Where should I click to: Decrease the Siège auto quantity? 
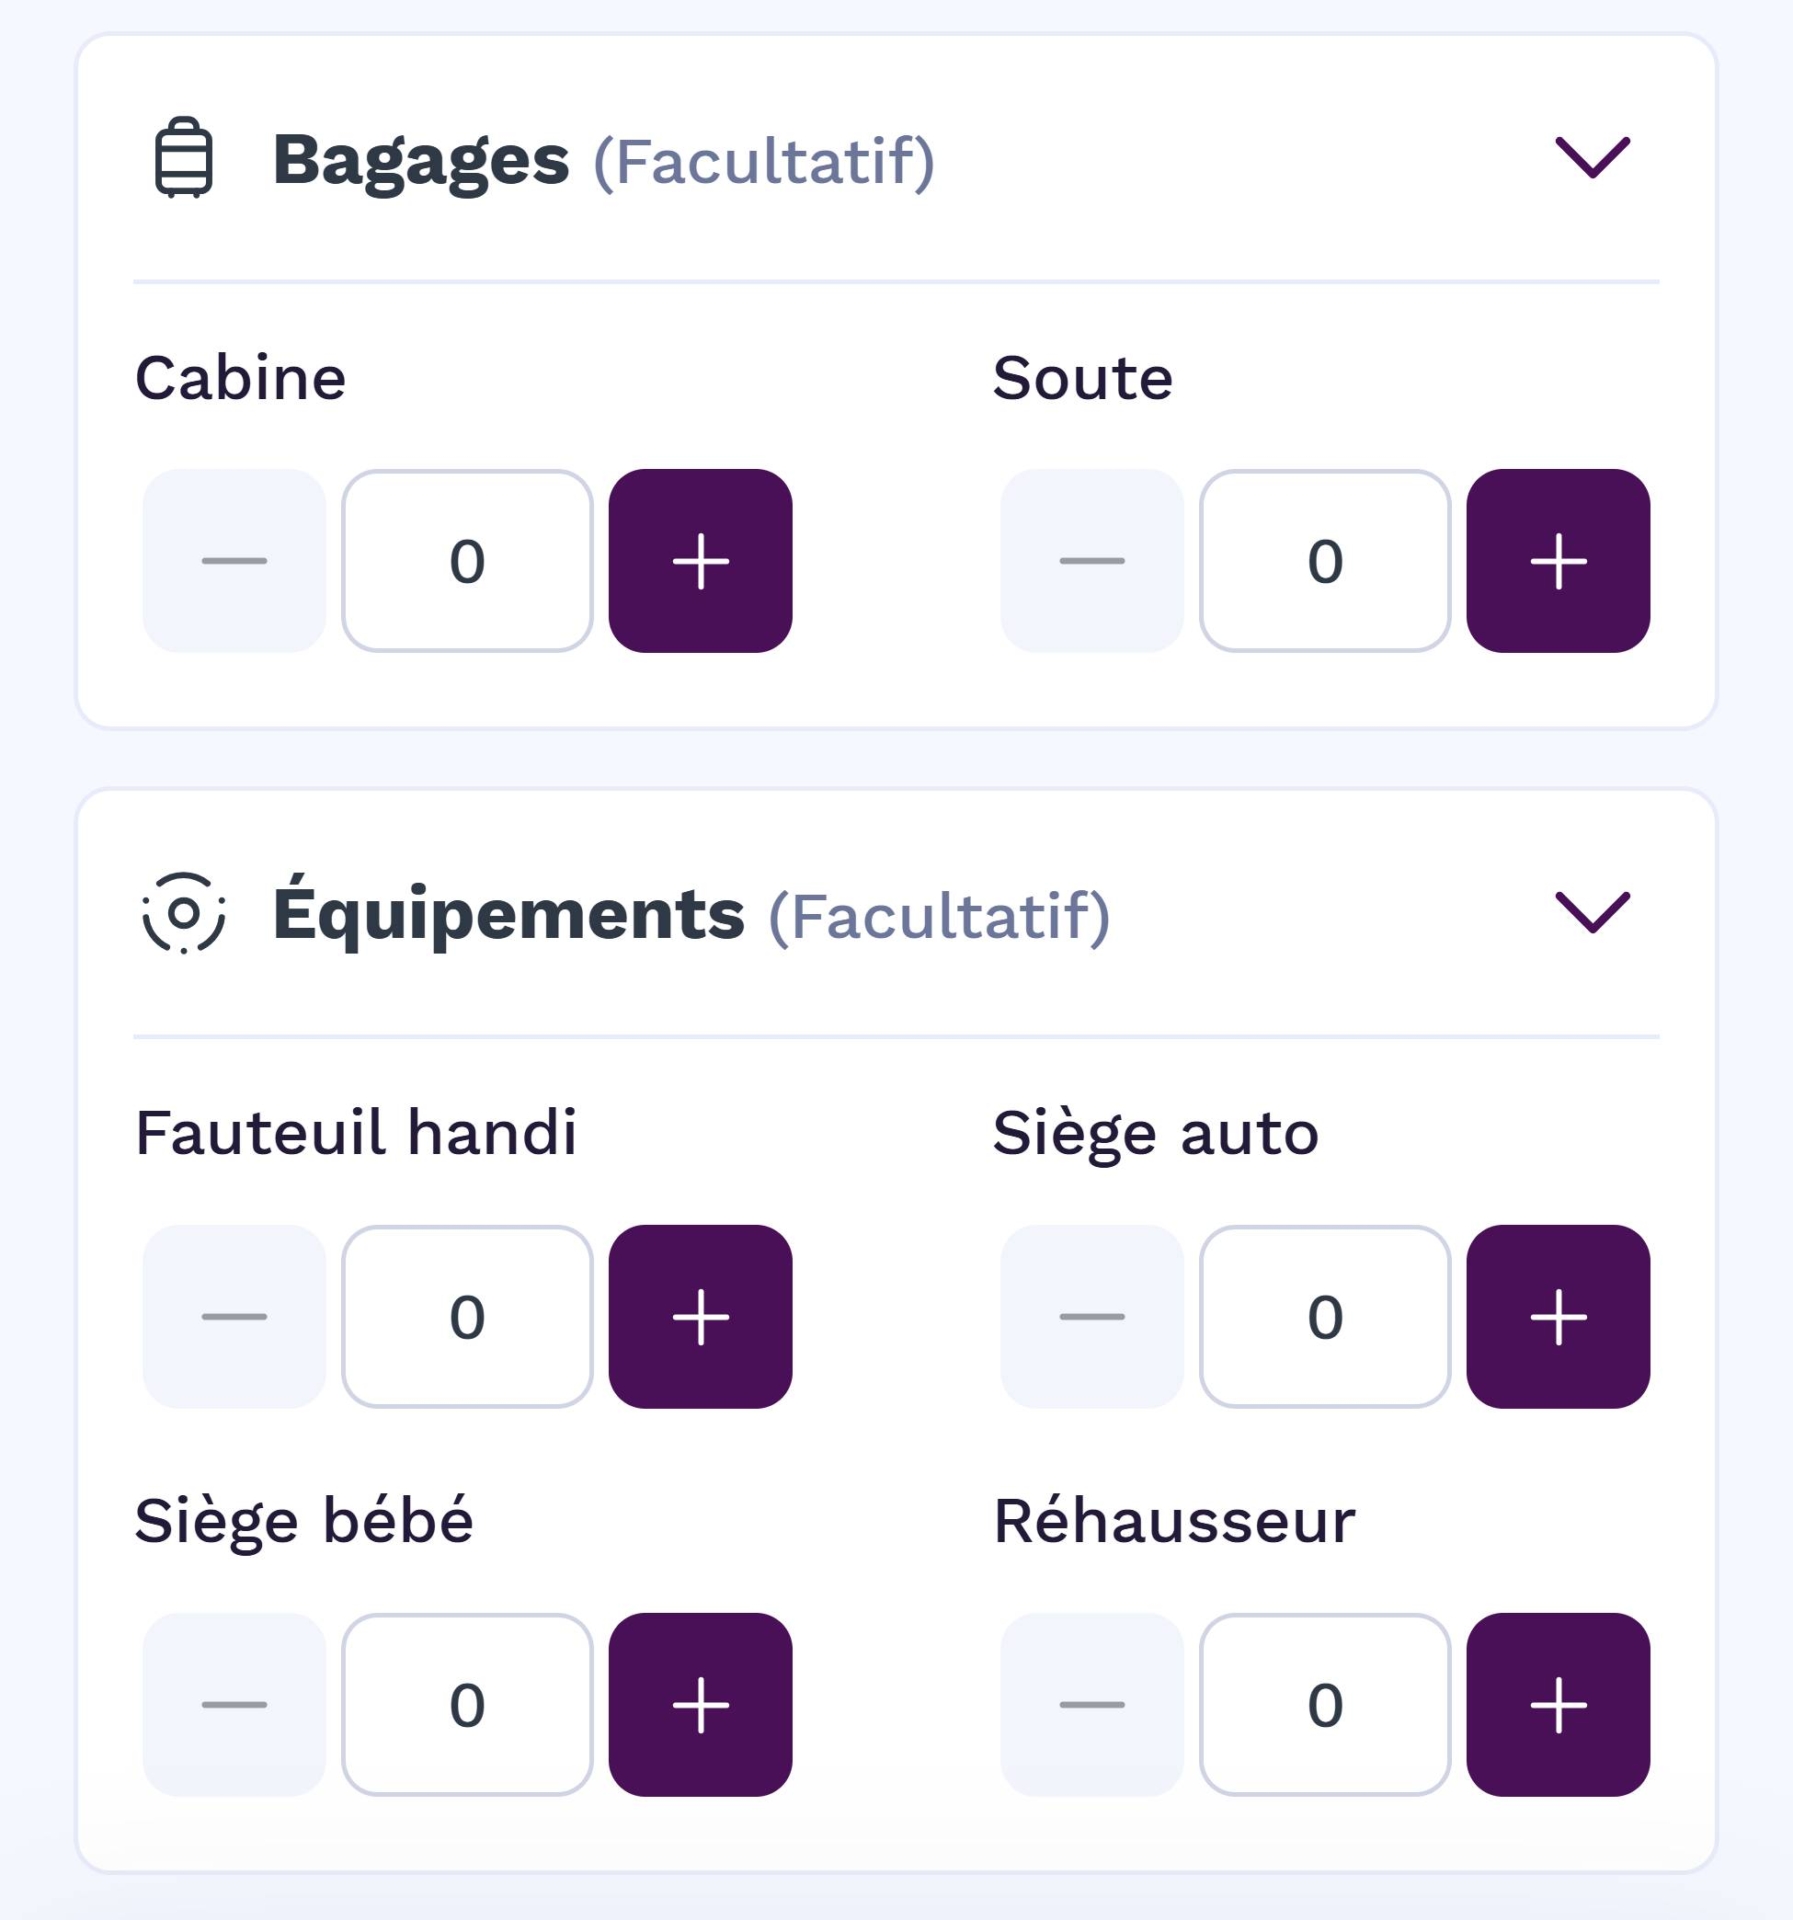pos(1092,1317)
